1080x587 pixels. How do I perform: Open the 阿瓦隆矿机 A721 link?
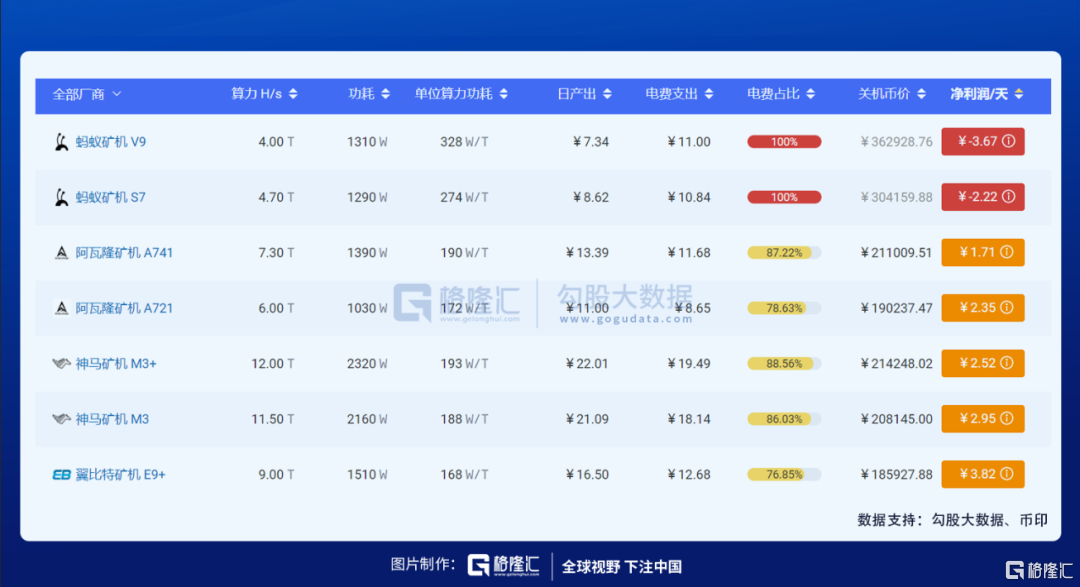124,308
